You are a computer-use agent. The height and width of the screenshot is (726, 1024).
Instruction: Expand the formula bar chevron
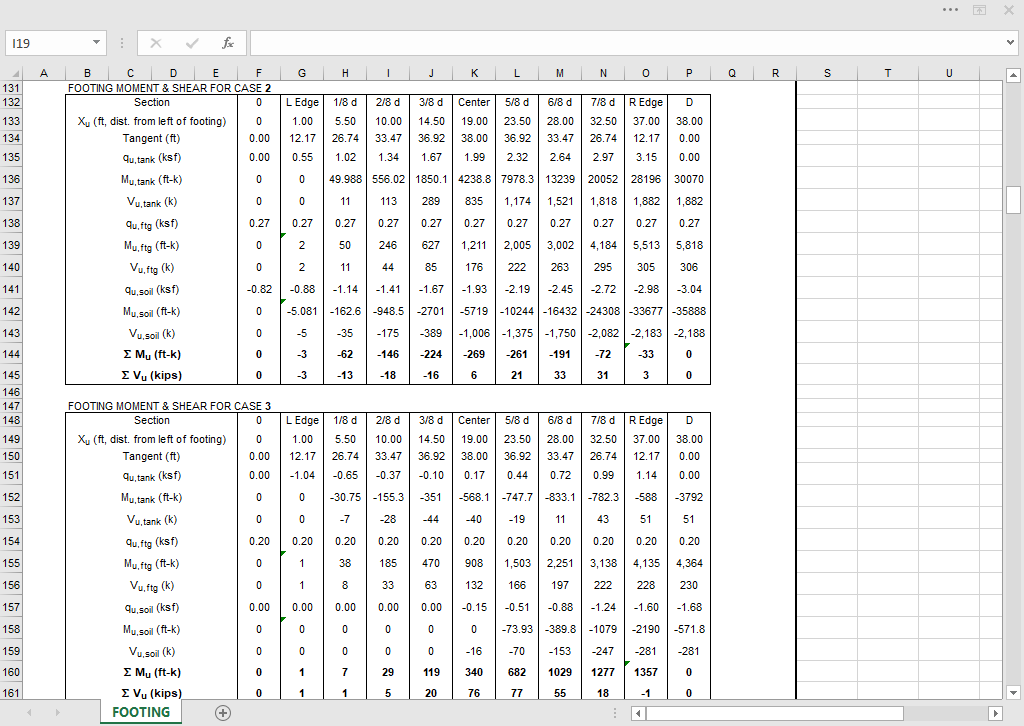(1011, 43)
